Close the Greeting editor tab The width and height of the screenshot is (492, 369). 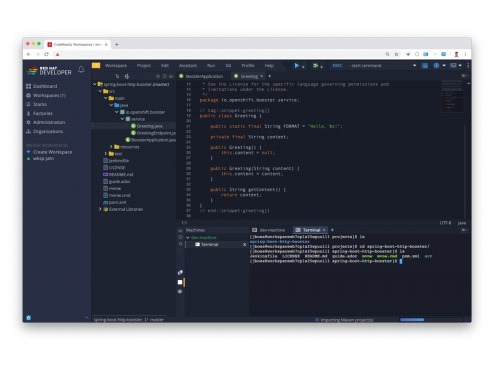(262, 76)
